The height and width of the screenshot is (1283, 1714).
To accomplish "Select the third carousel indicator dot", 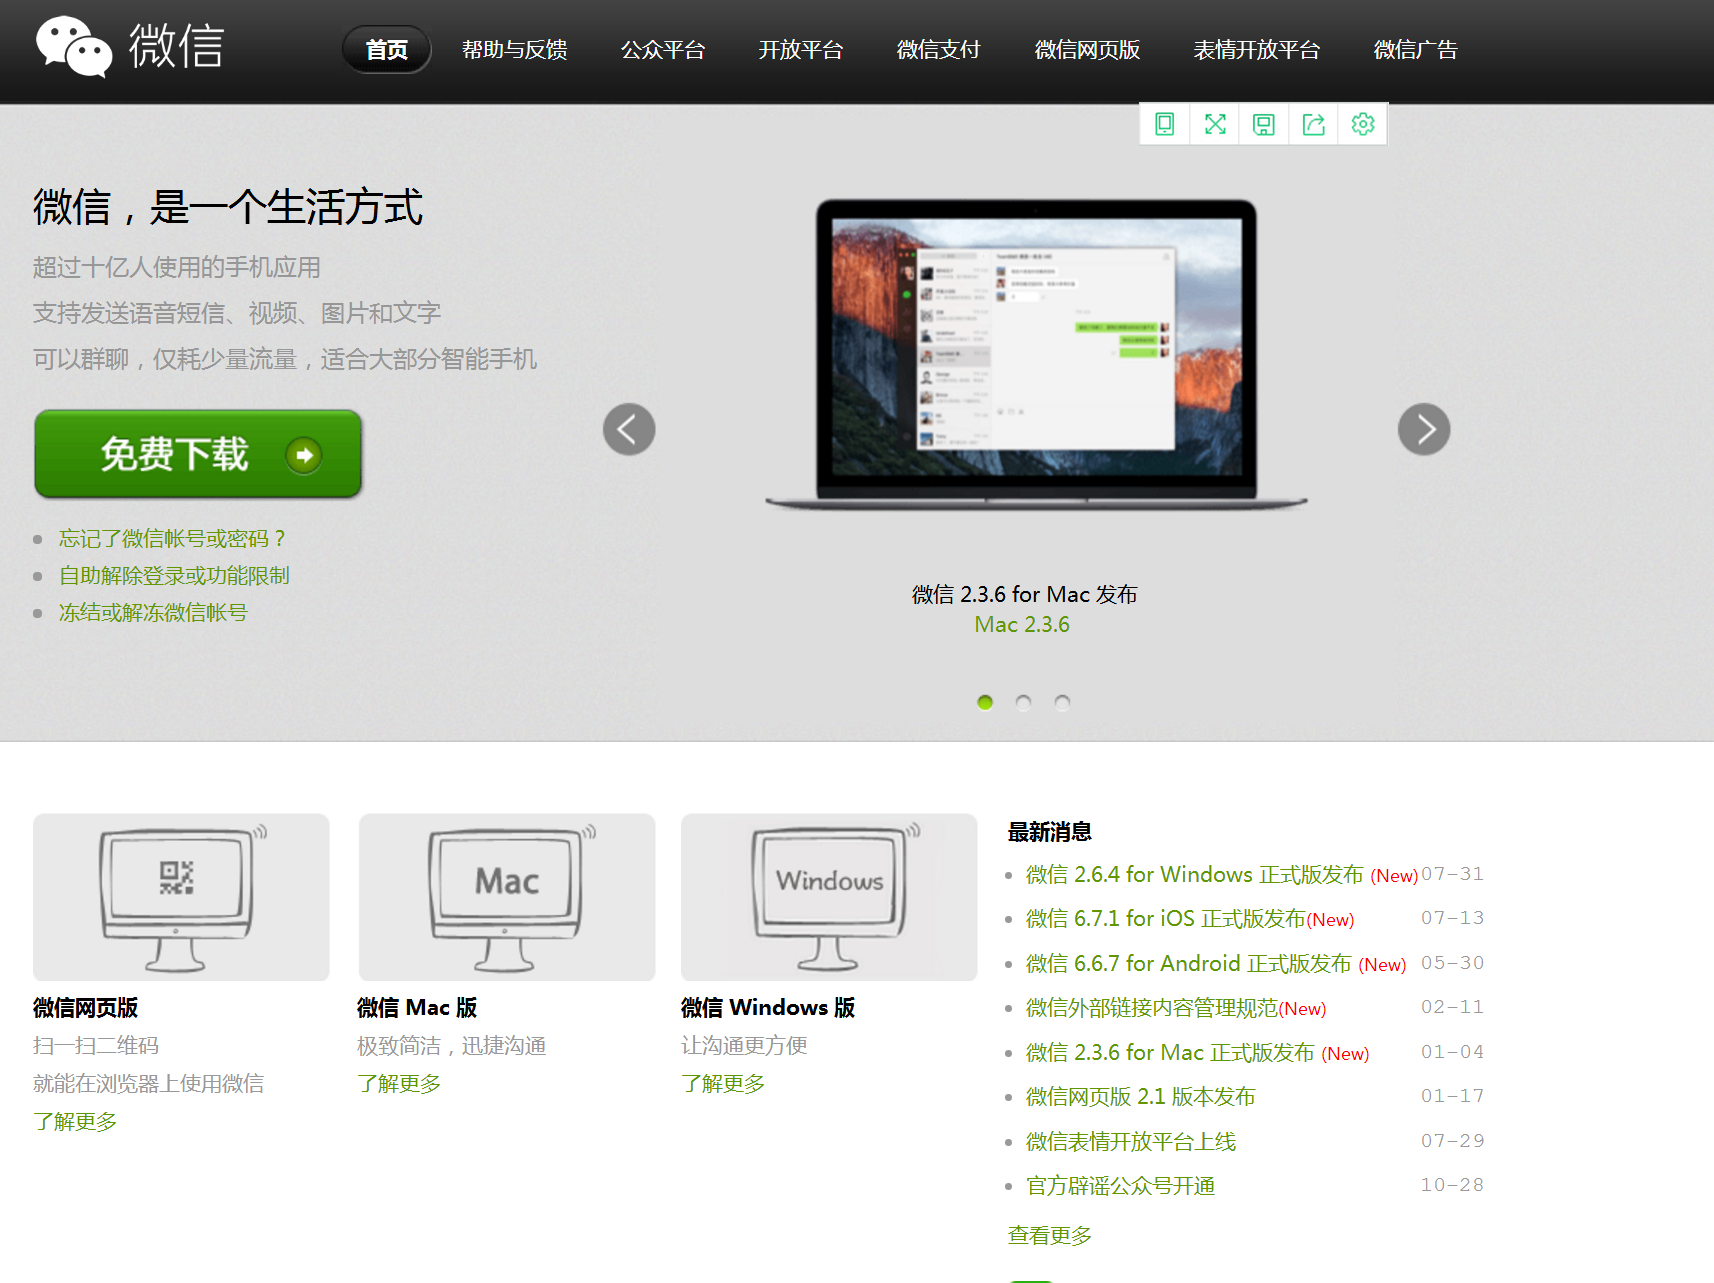I will click(1062, 702).
